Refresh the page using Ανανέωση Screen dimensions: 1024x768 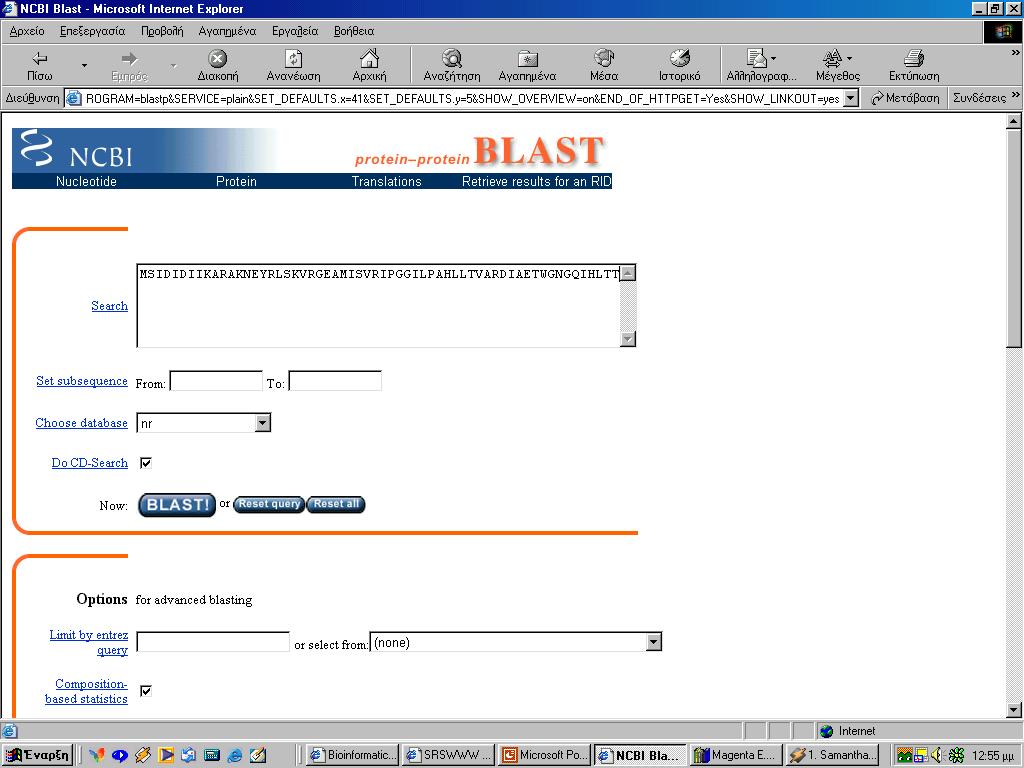coord(293,65)
